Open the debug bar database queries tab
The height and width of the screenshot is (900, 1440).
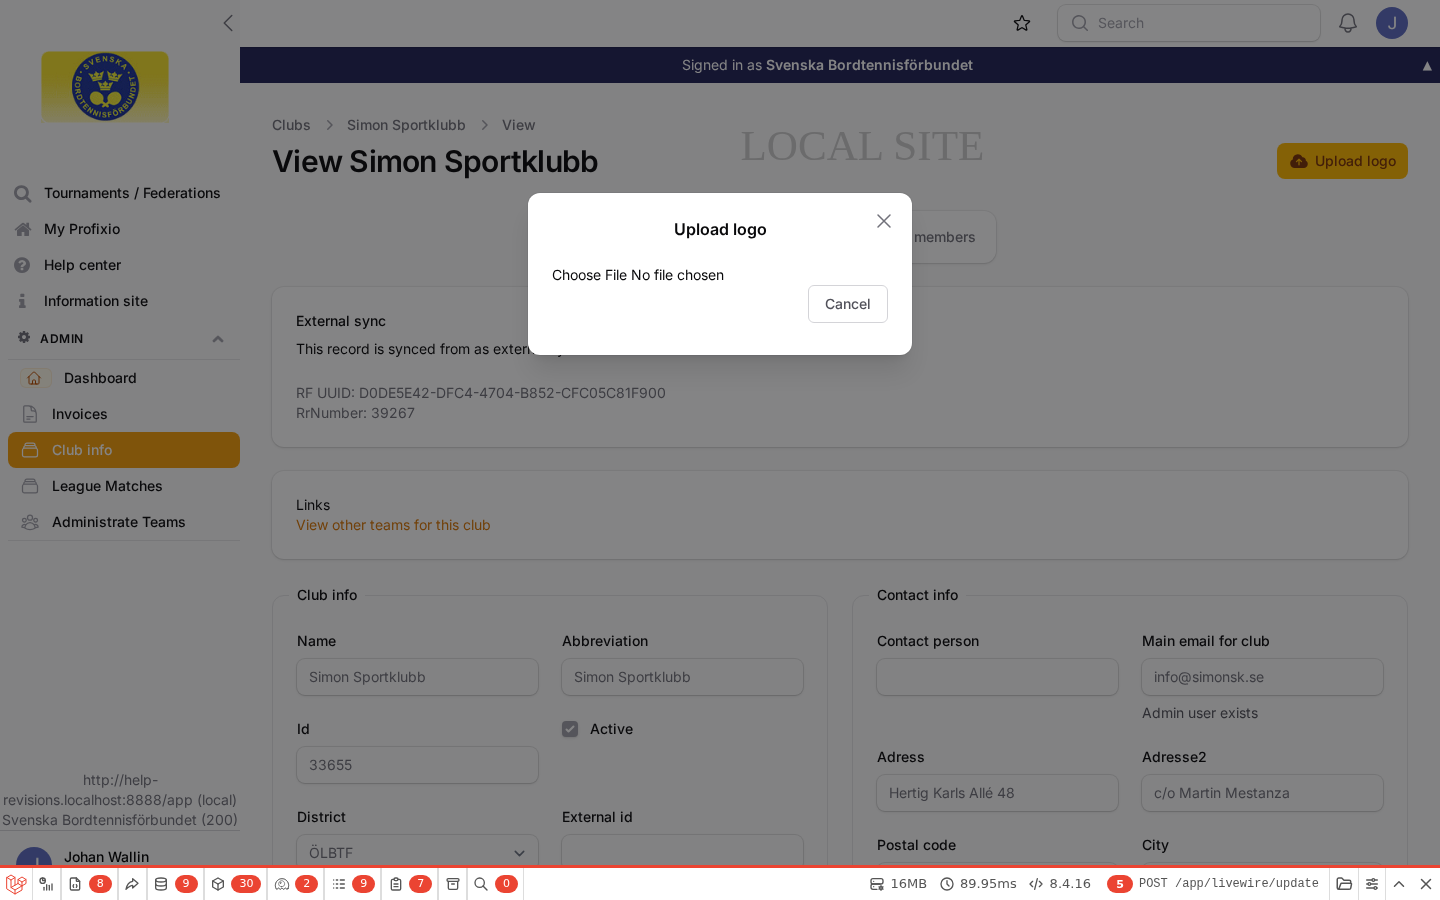[175, 884]
